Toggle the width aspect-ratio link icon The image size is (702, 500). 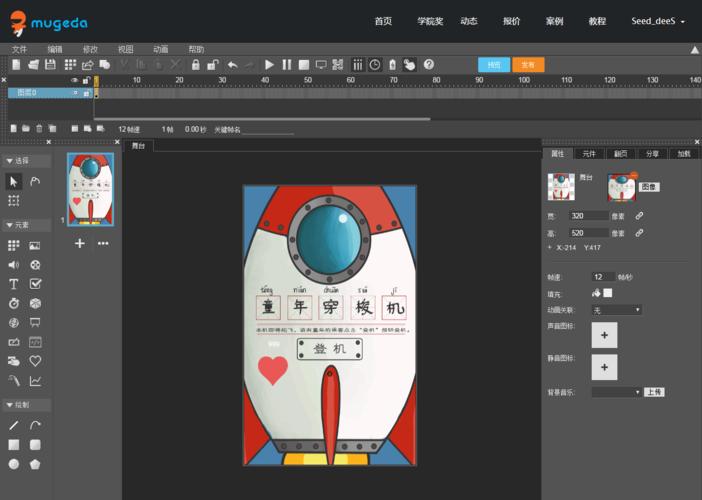[639, 216]
